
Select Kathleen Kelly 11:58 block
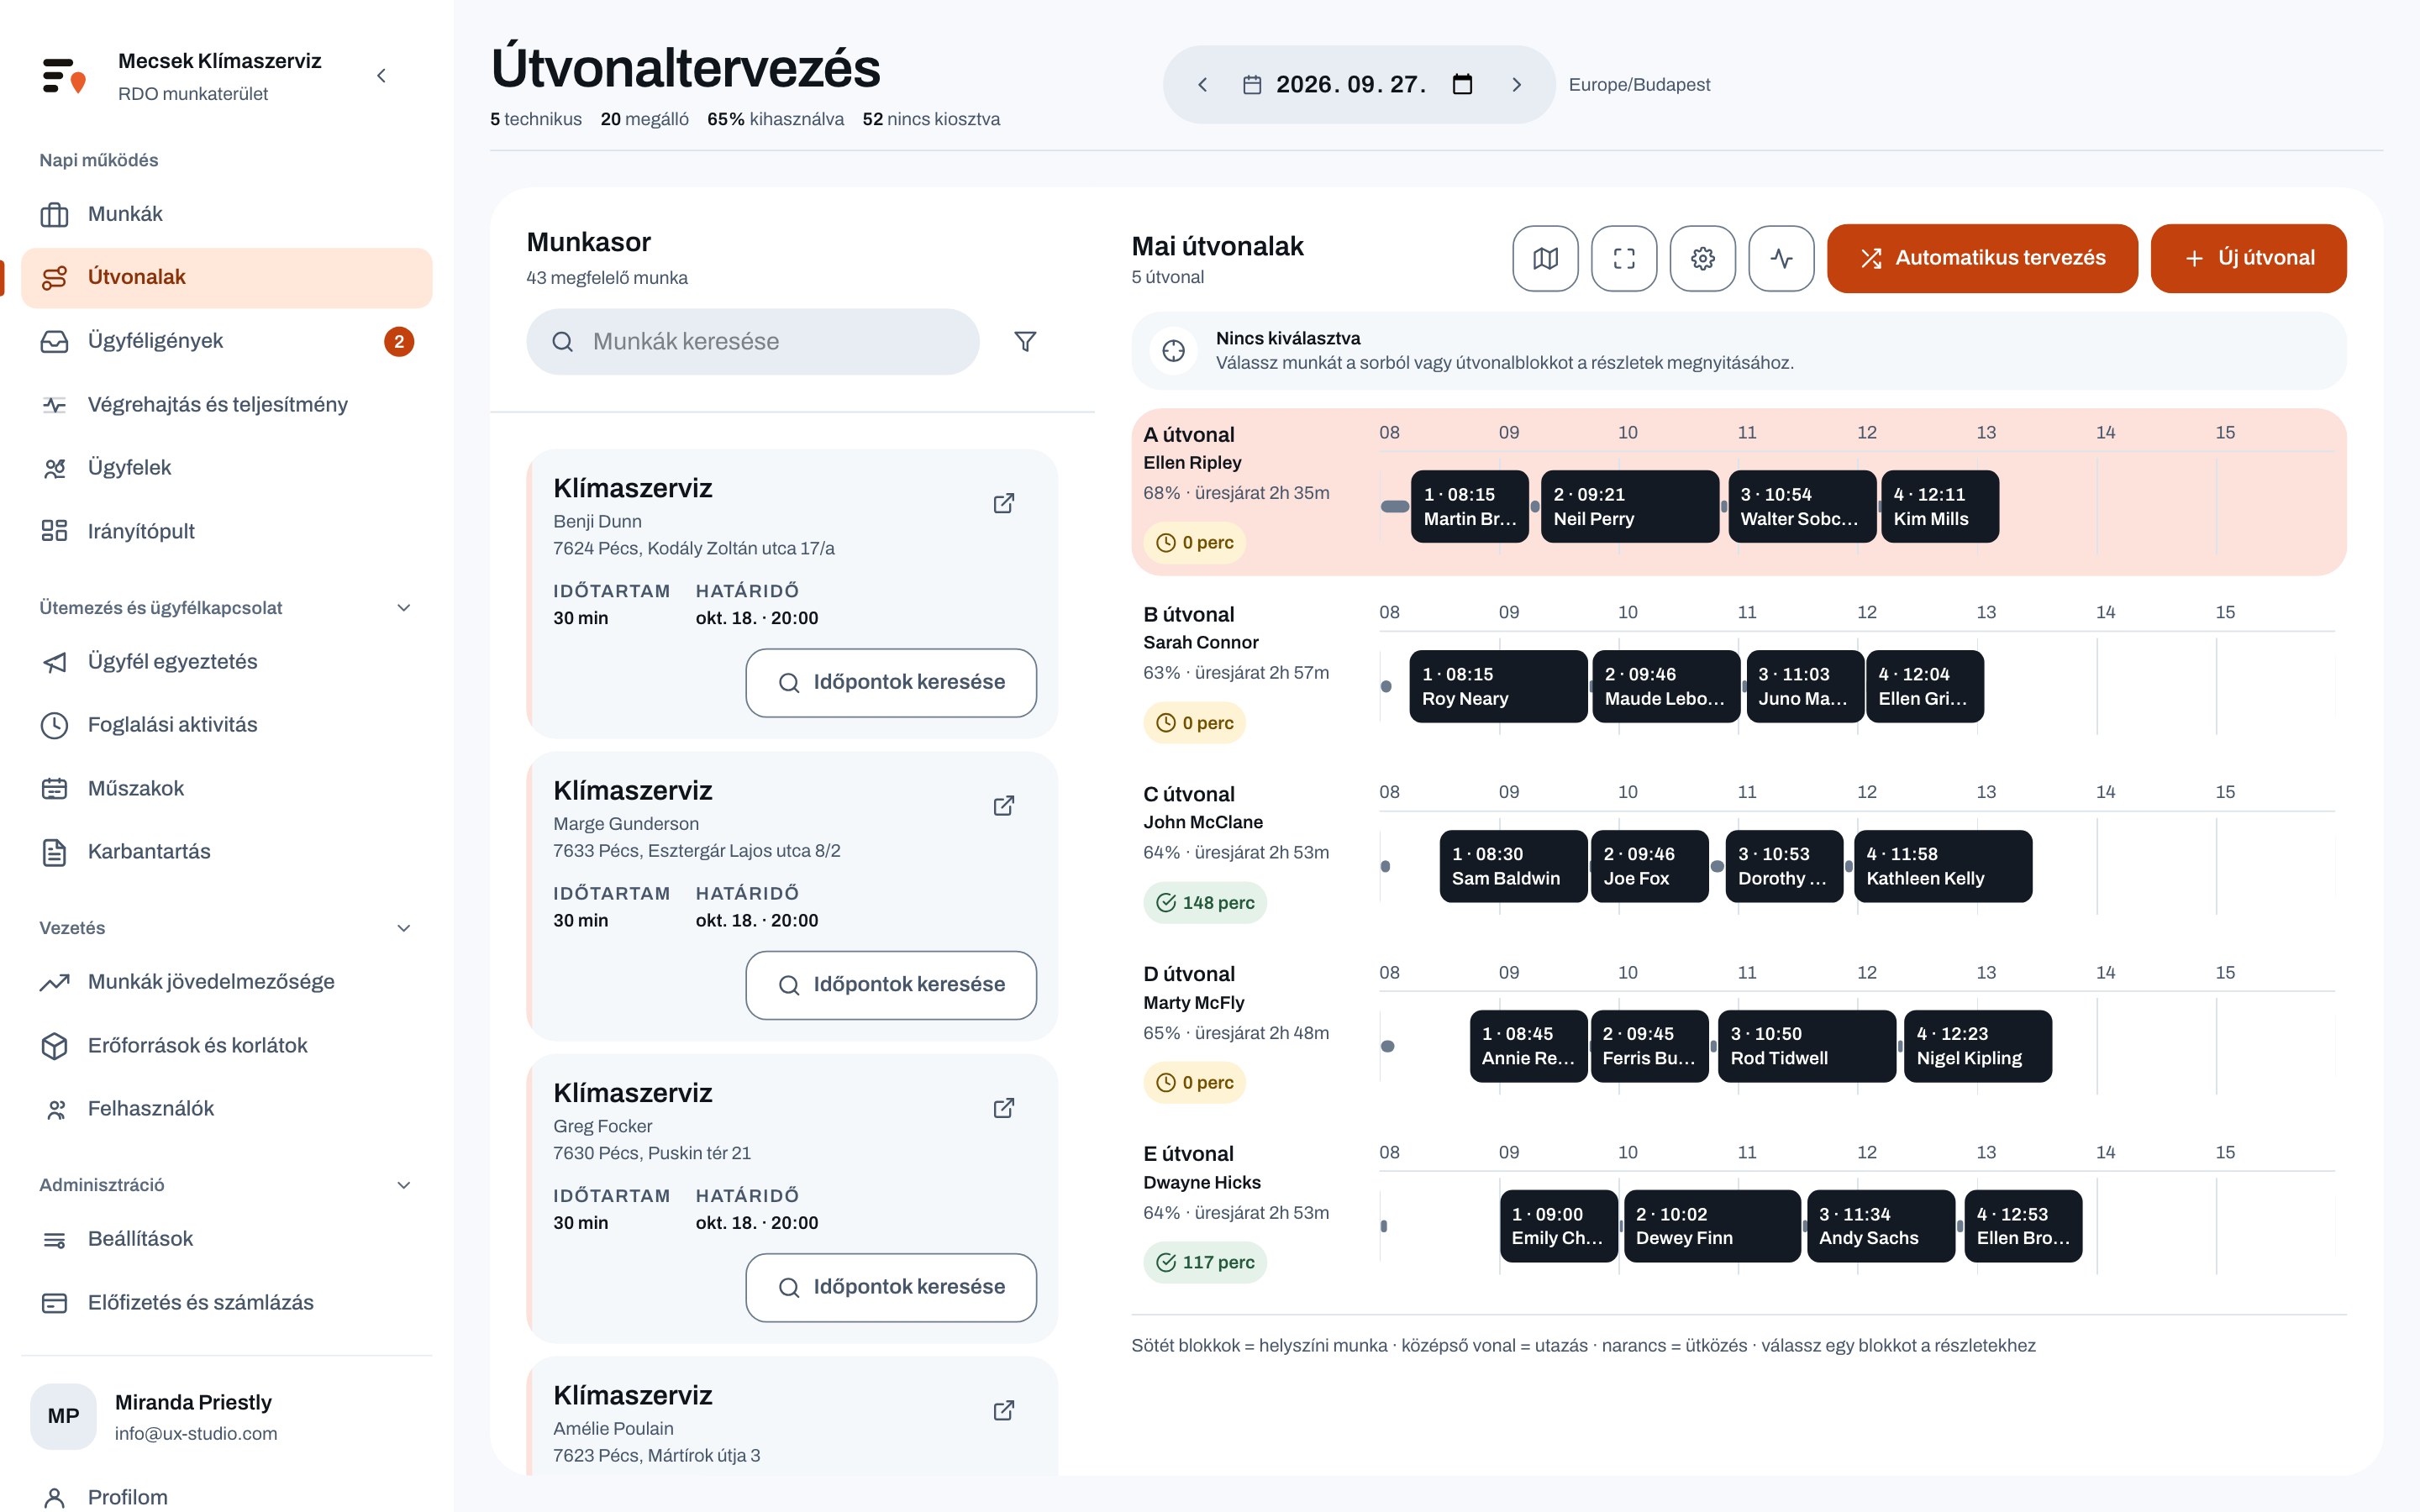click(x=1943, y=867)
